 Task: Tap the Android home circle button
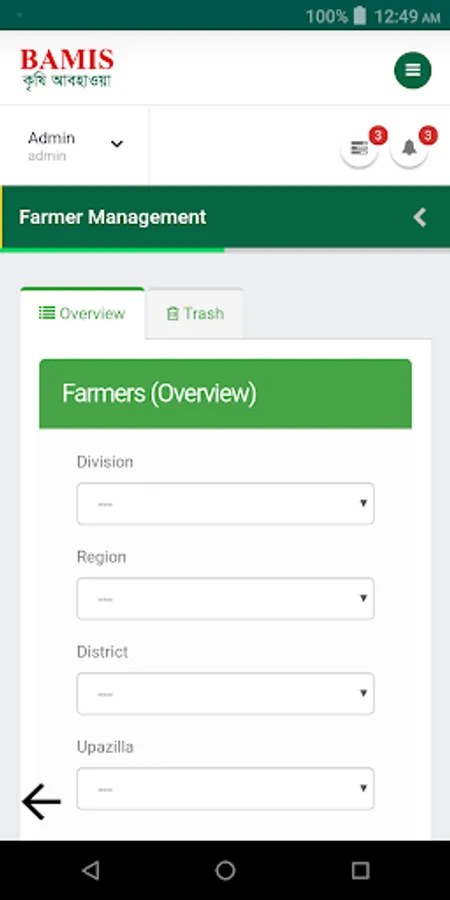pos(225,870)
